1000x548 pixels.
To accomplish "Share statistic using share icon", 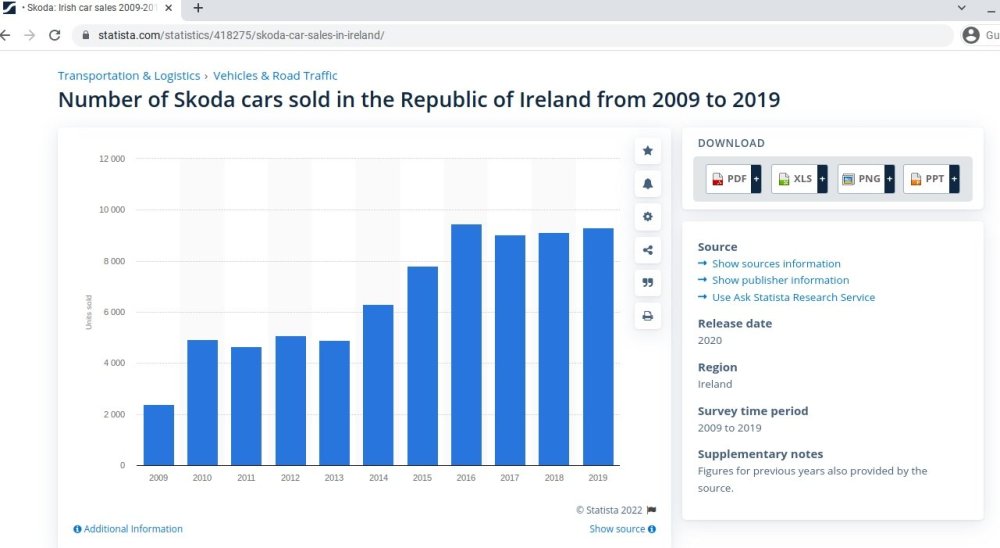I will [647, 250].
